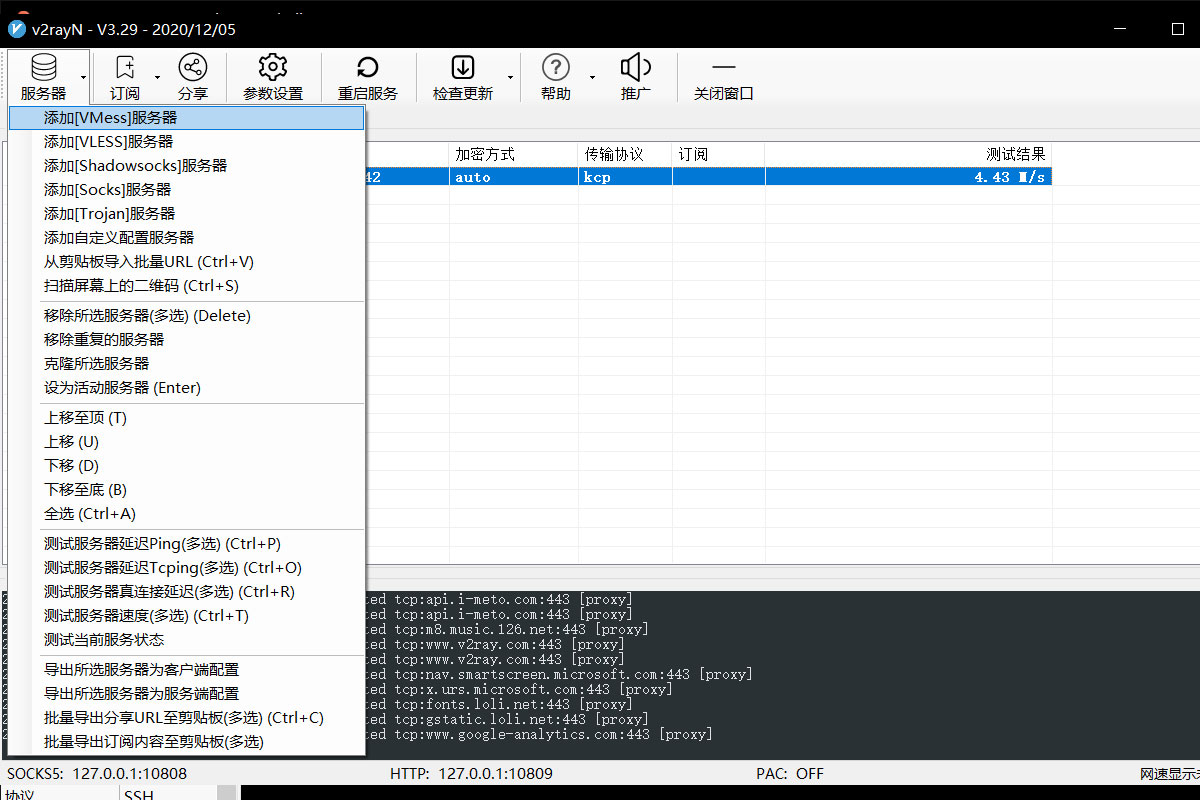Choose 克隆所选服务器 menu entry
The height and width of the screenshot is (800, 1200).
pyautogui.click(x=186, y=364)
